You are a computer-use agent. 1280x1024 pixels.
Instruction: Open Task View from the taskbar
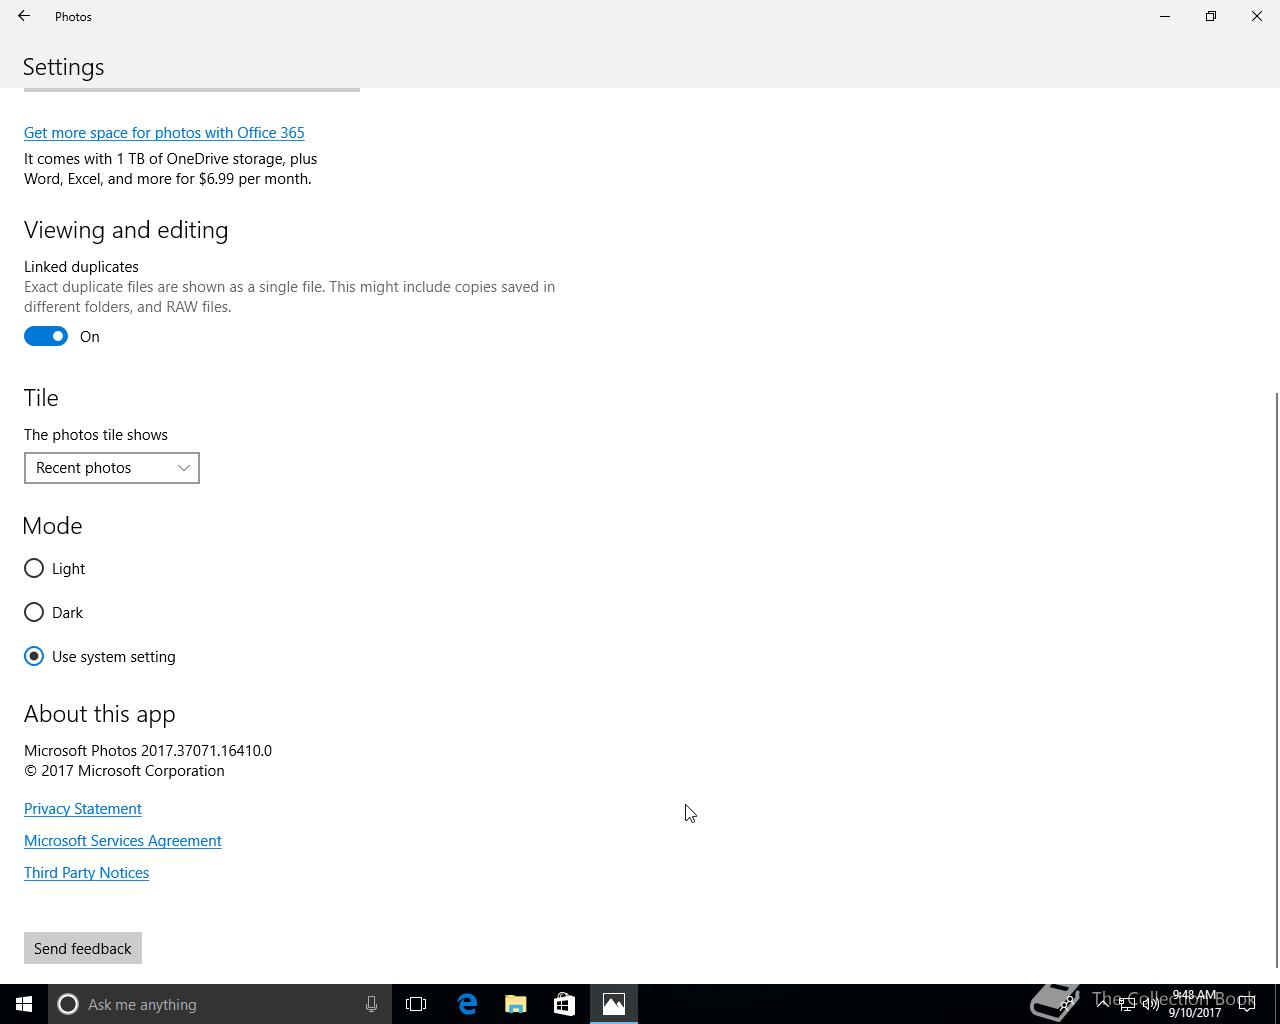pos(416,1004)
